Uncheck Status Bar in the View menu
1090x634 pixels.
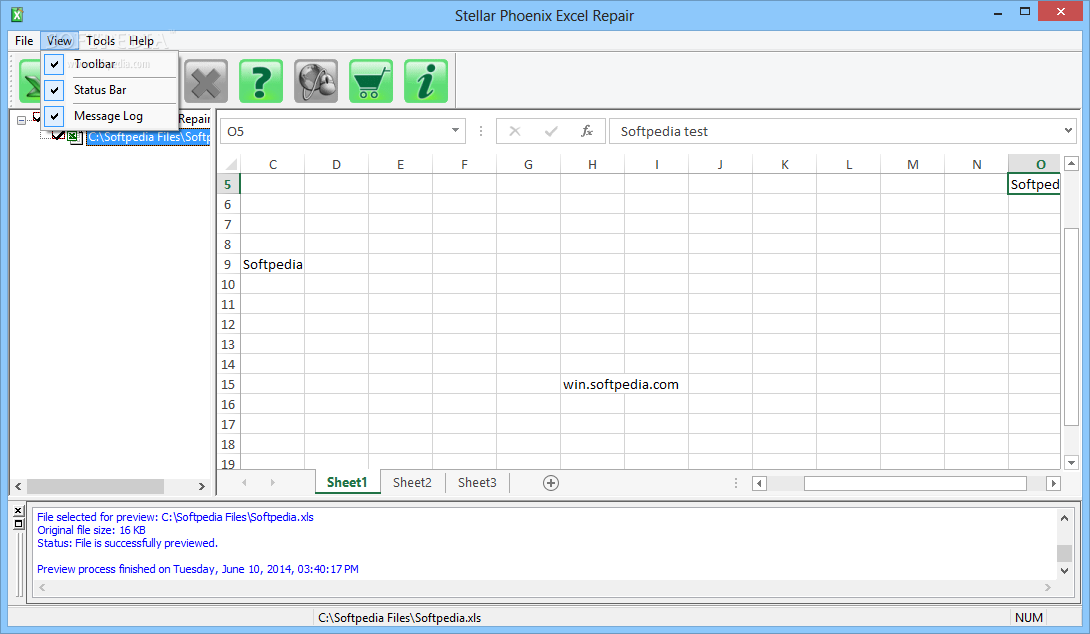(54, 90)
